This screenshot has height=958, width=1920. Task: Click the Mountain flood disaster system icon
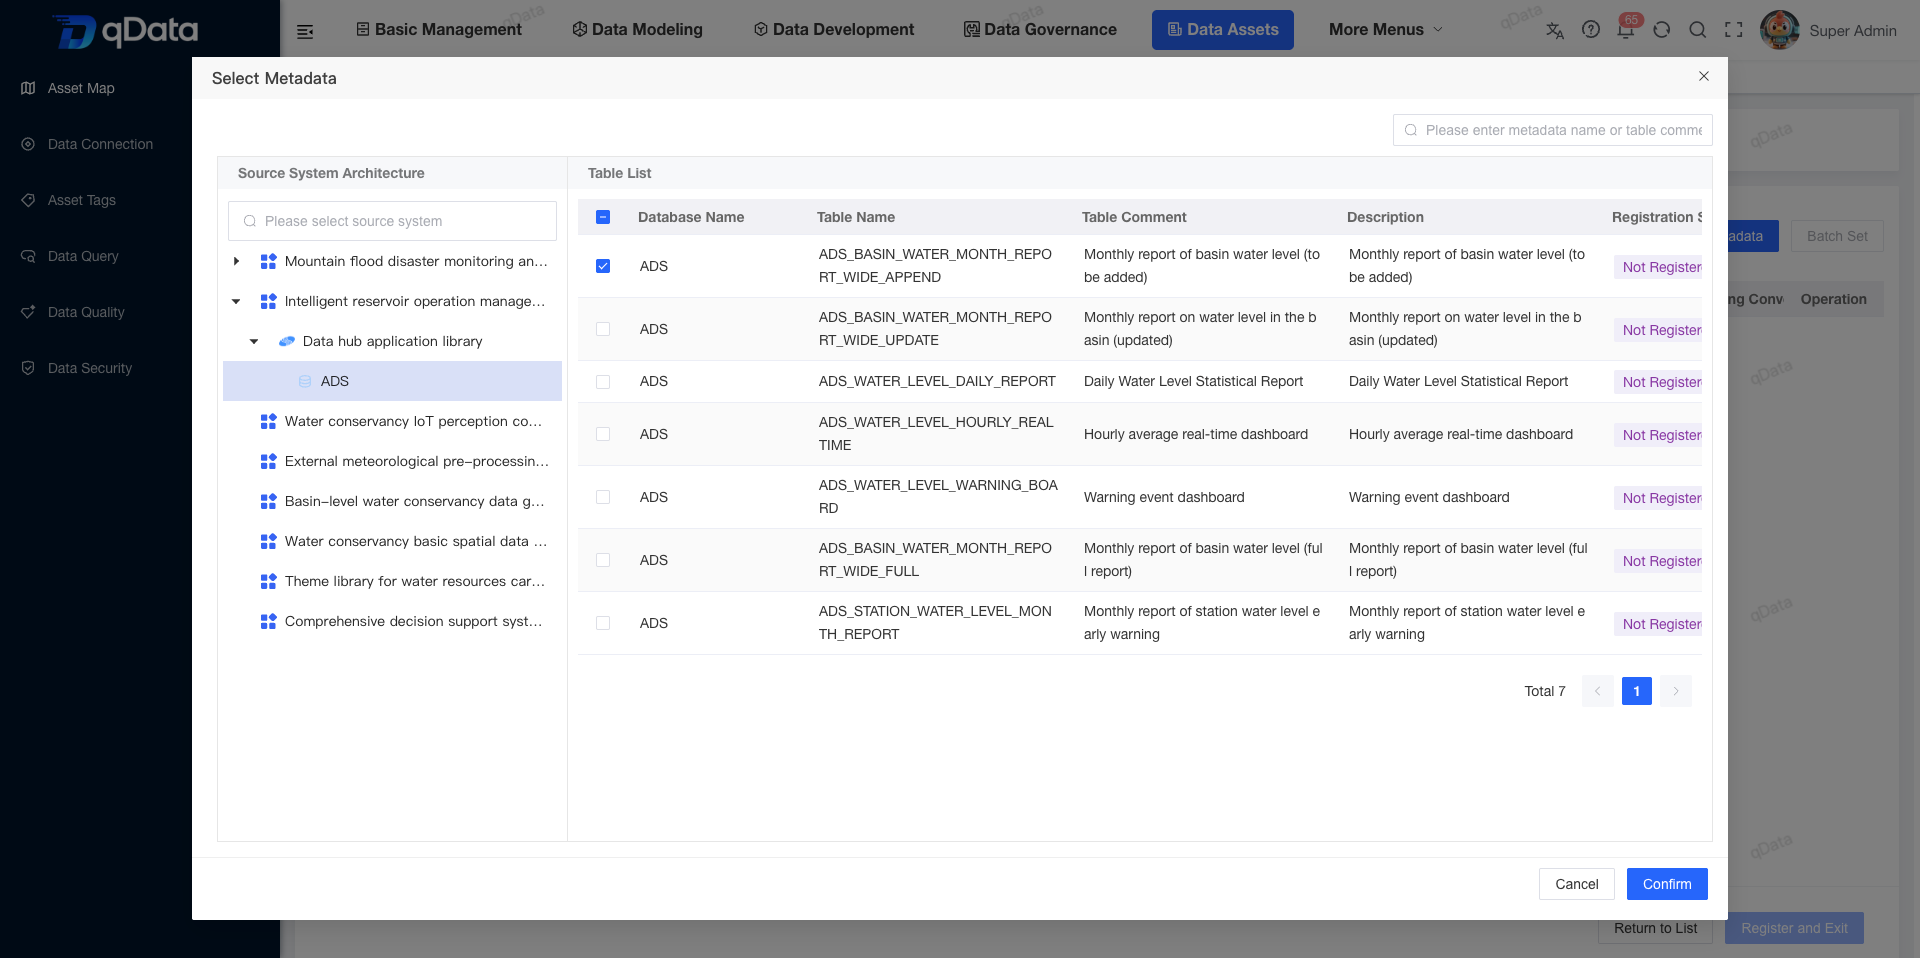click(x=268, y=261)
